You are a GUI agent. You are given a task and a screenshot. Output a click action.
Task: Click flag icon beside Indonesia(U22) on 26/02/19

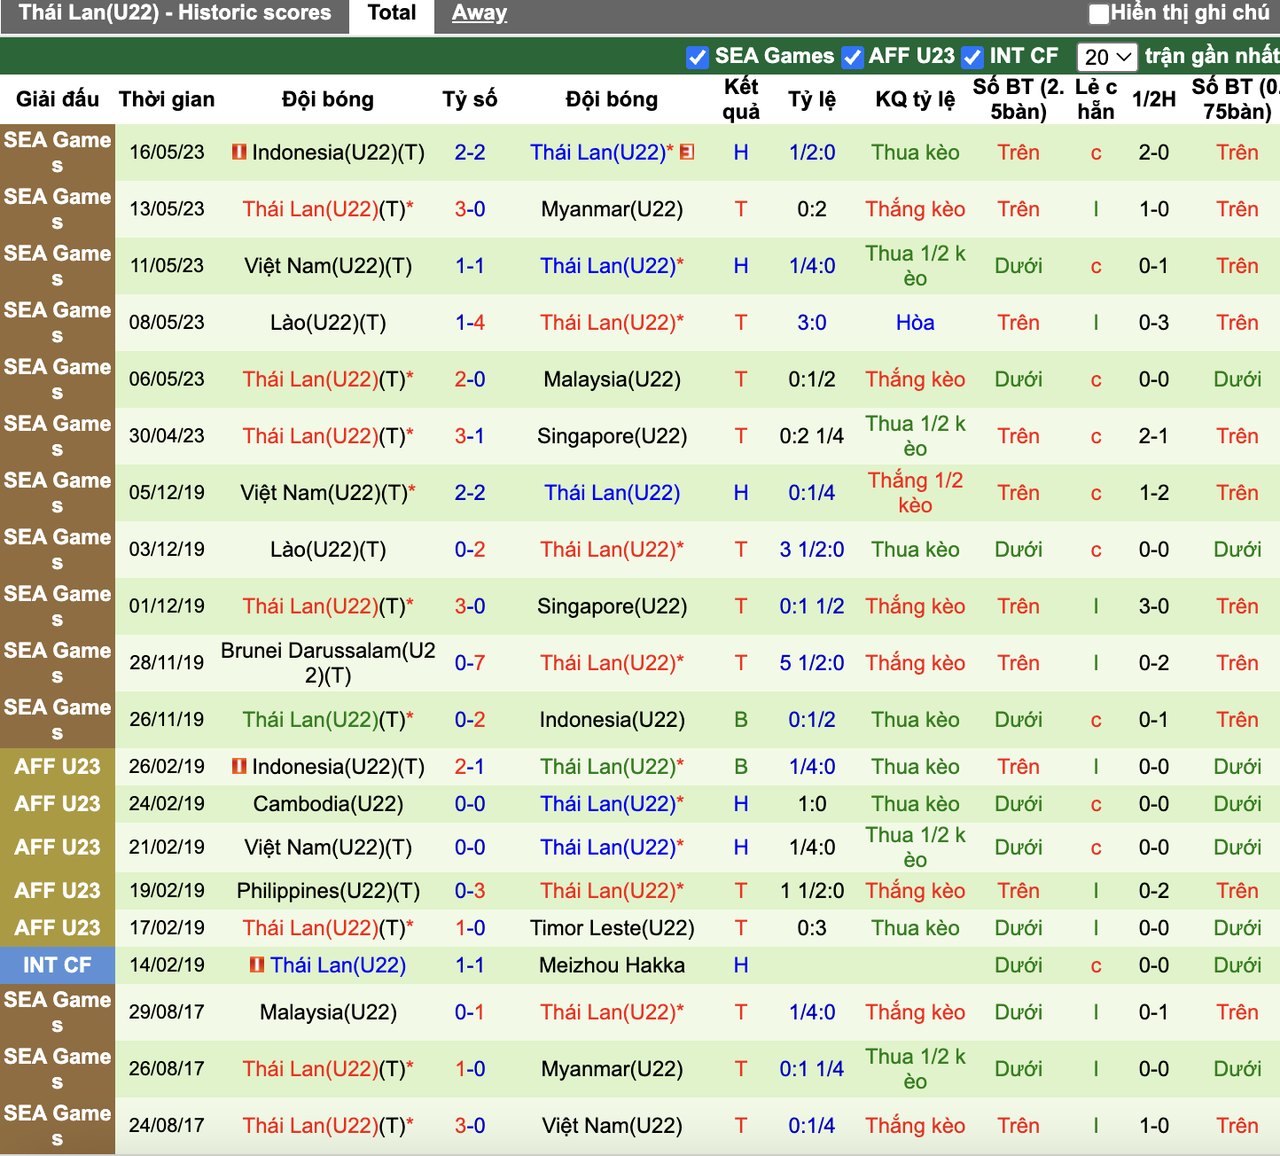coord(239,766)
